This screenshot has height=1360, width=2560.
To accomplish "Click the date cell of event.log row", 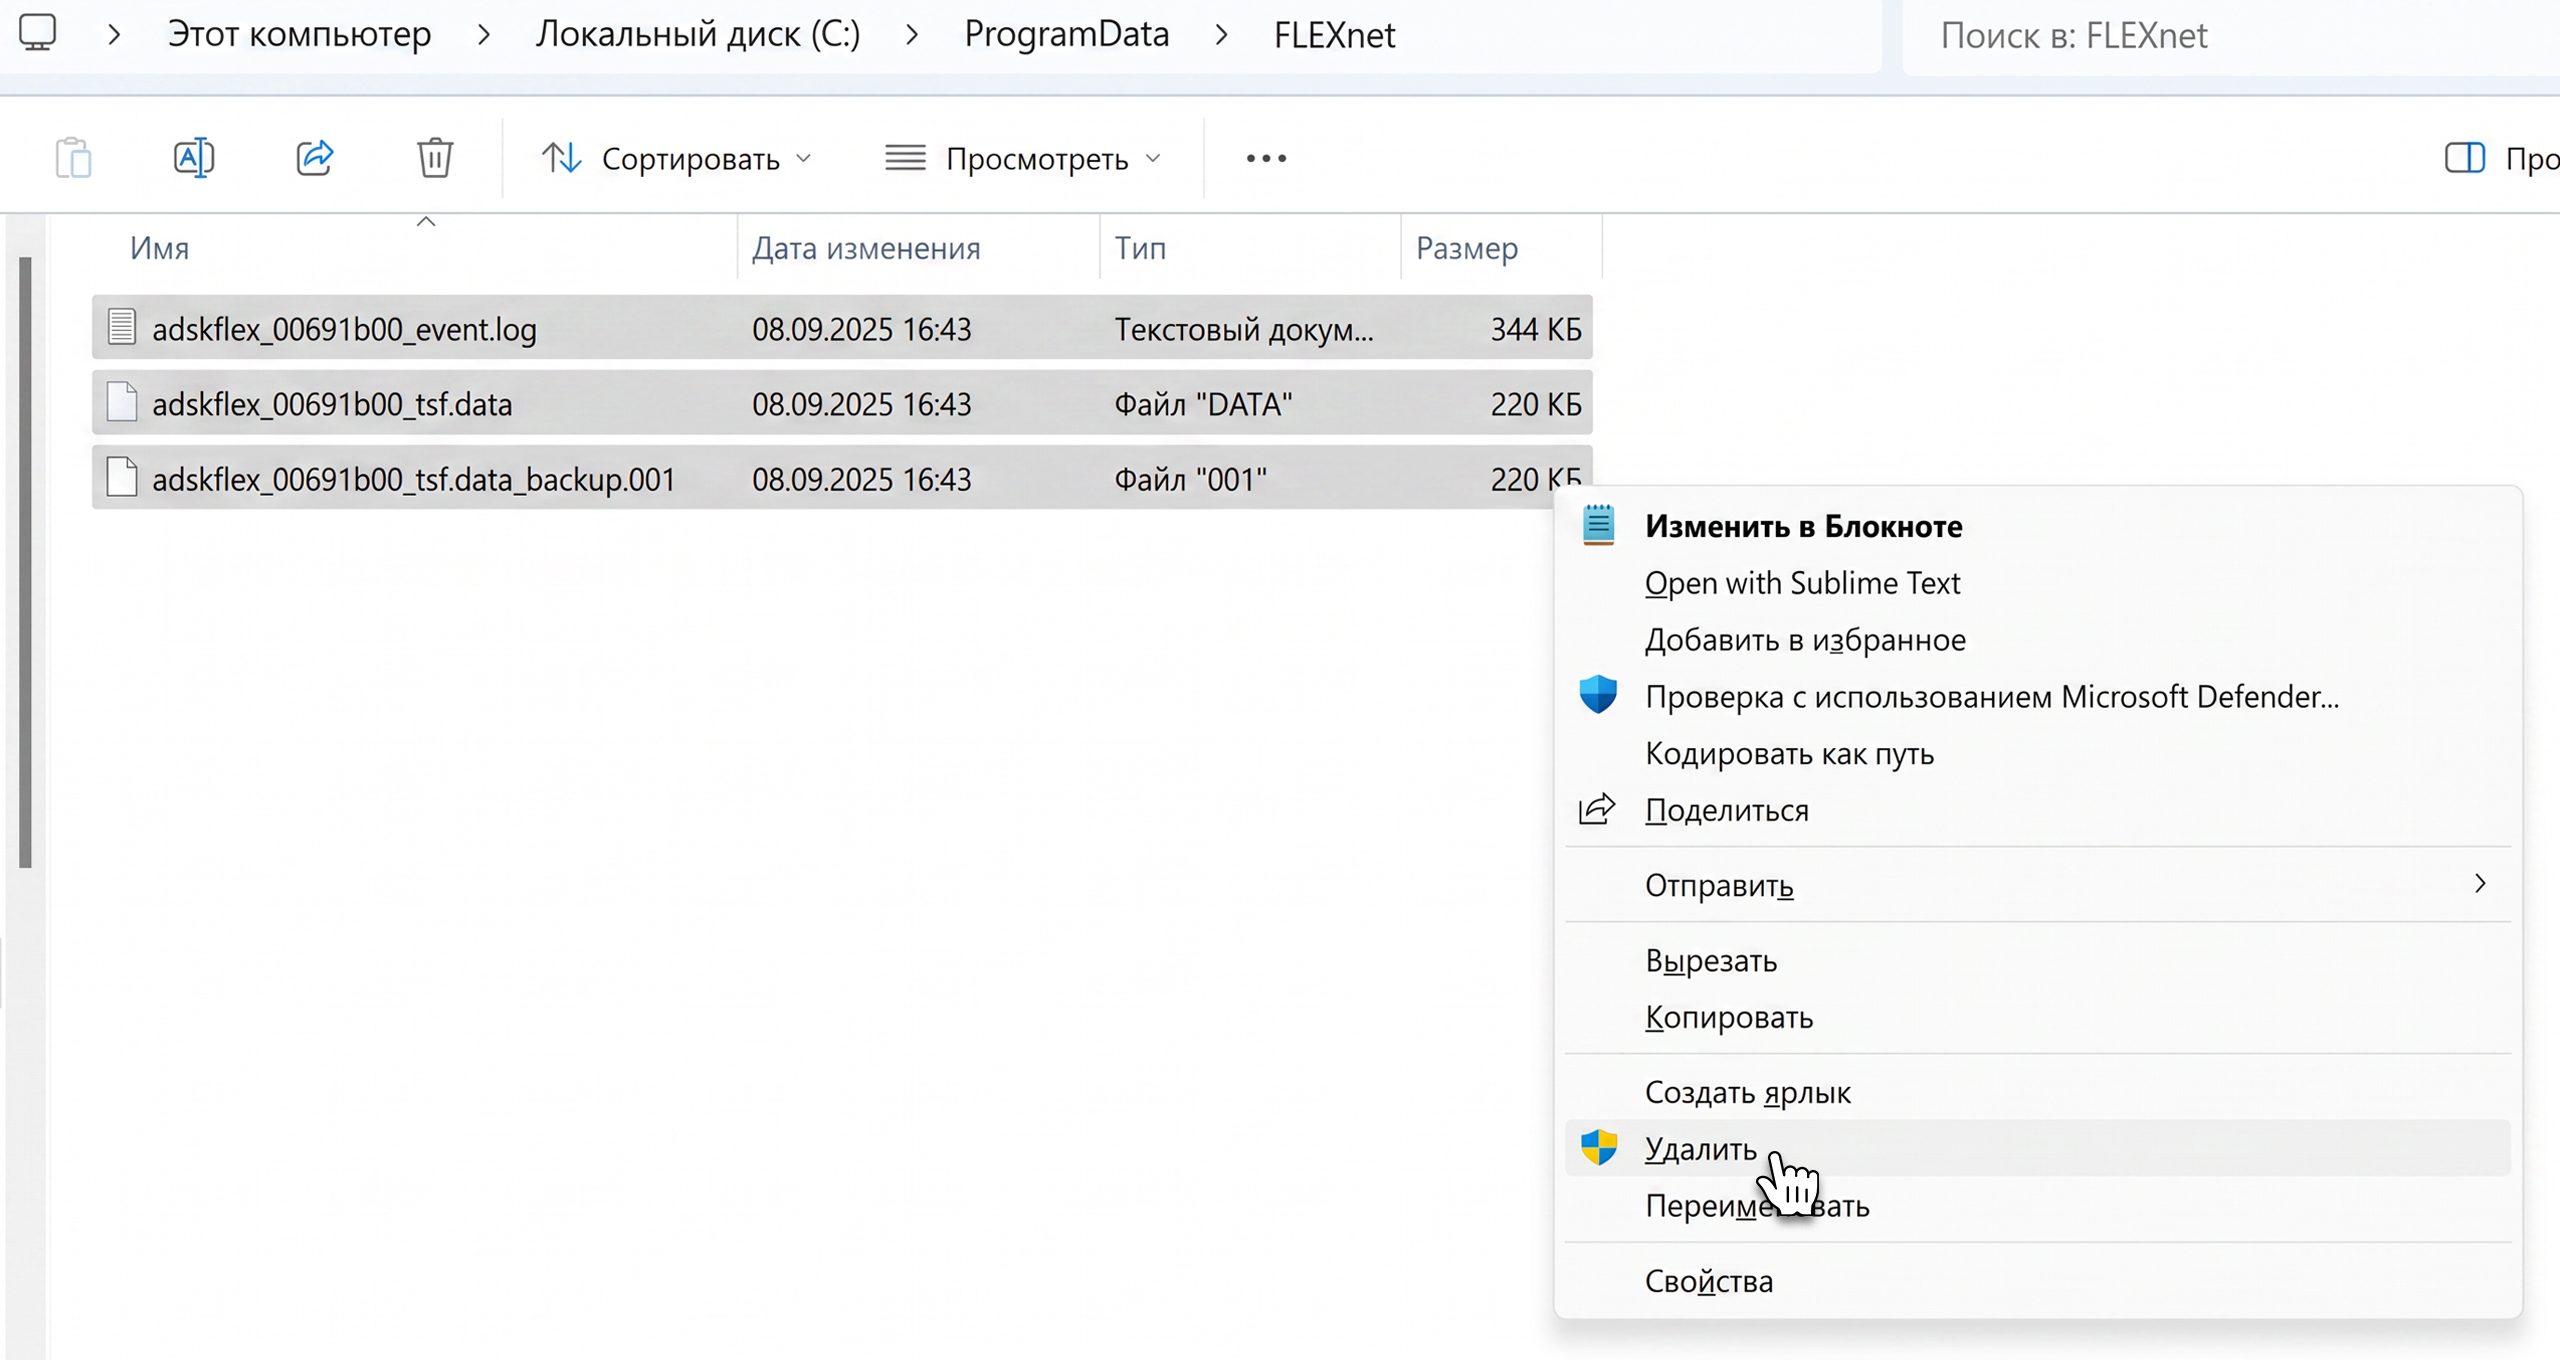I will pos(862,329).
